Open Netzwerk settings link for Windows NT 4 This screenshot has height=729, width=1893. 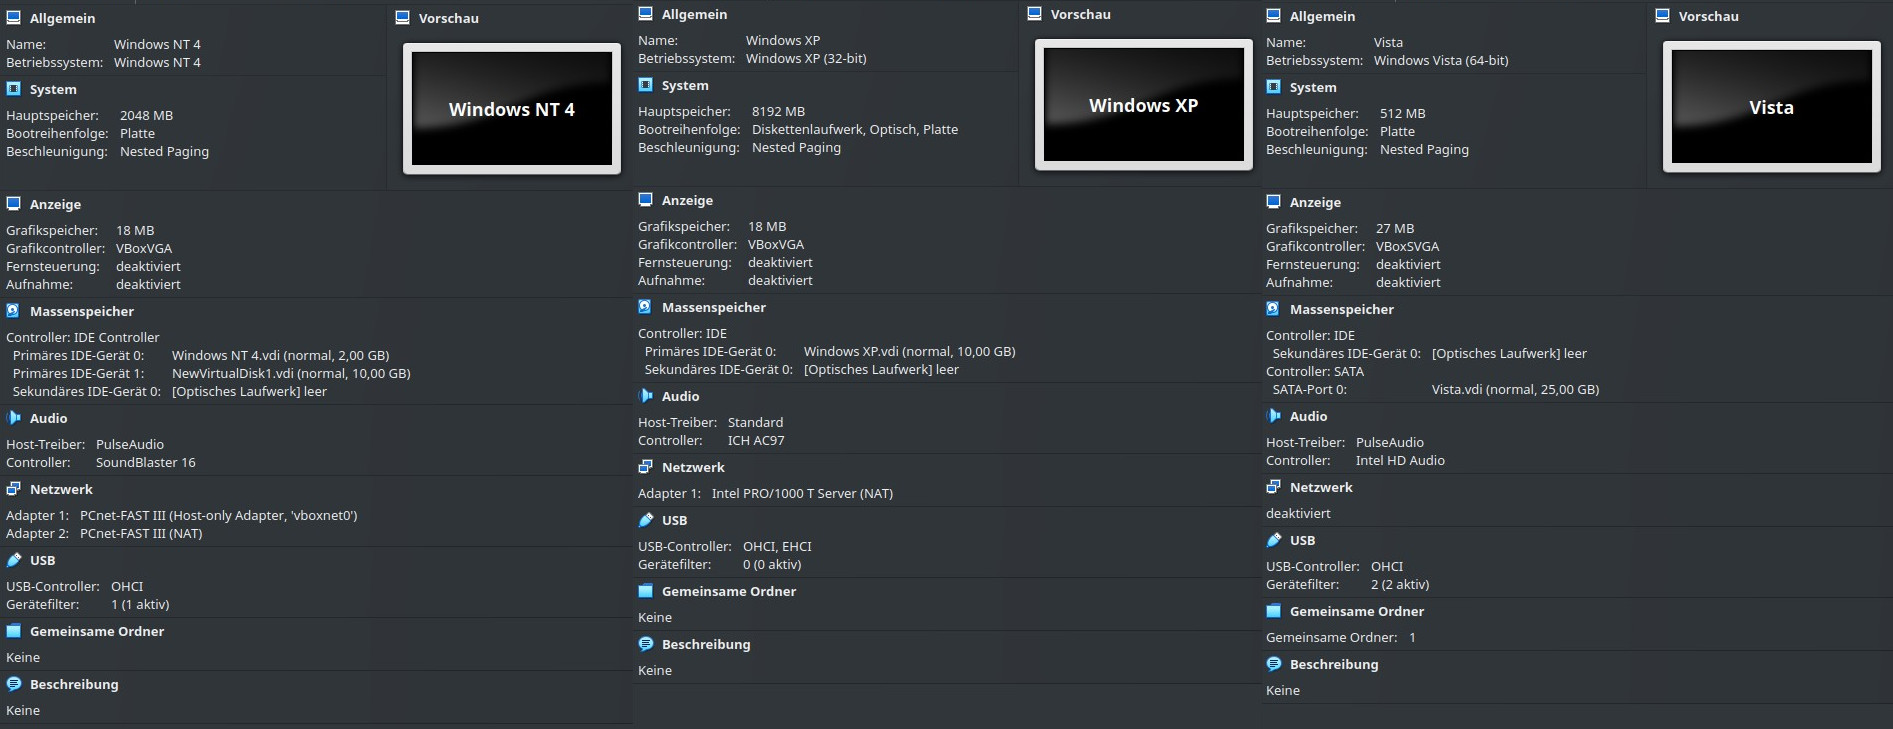61,489
